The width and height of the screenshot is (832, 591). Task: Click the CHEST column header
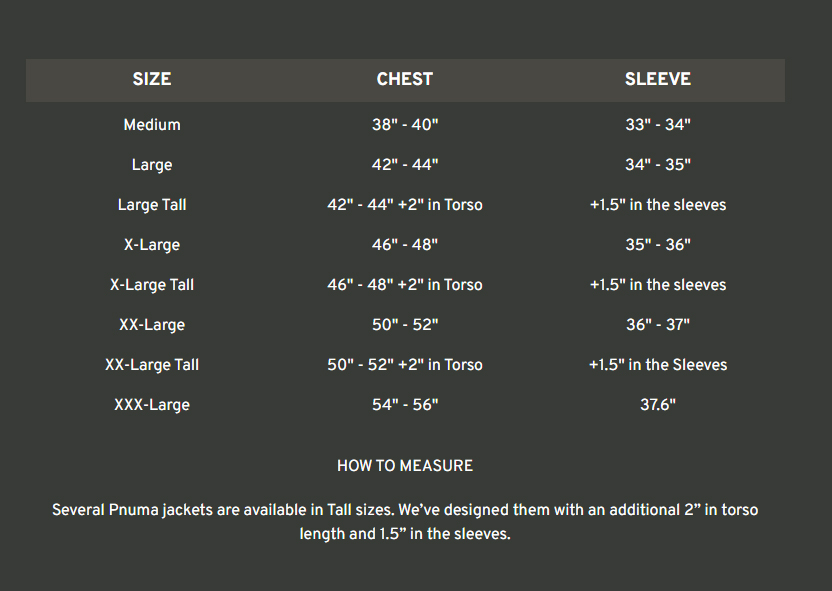[405, 80]
